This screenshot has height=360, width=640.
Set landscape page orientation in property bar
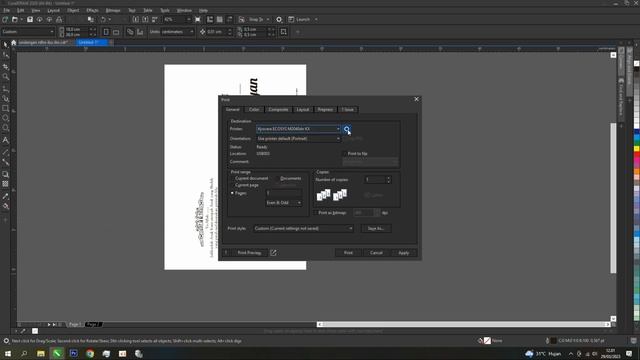tap(116, 32)
